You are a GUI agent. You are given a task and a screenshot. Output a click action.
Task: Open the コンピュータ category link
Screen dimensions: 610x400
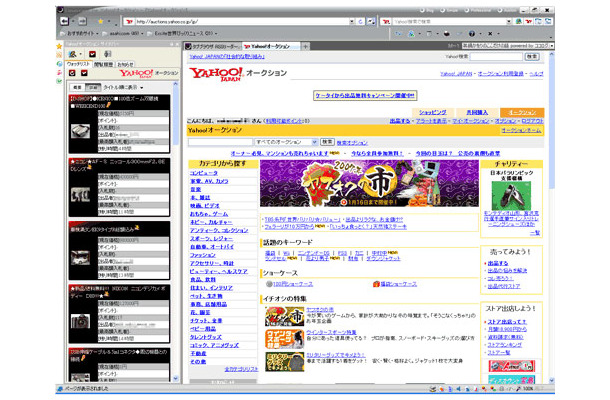click(x=203, y=173)
